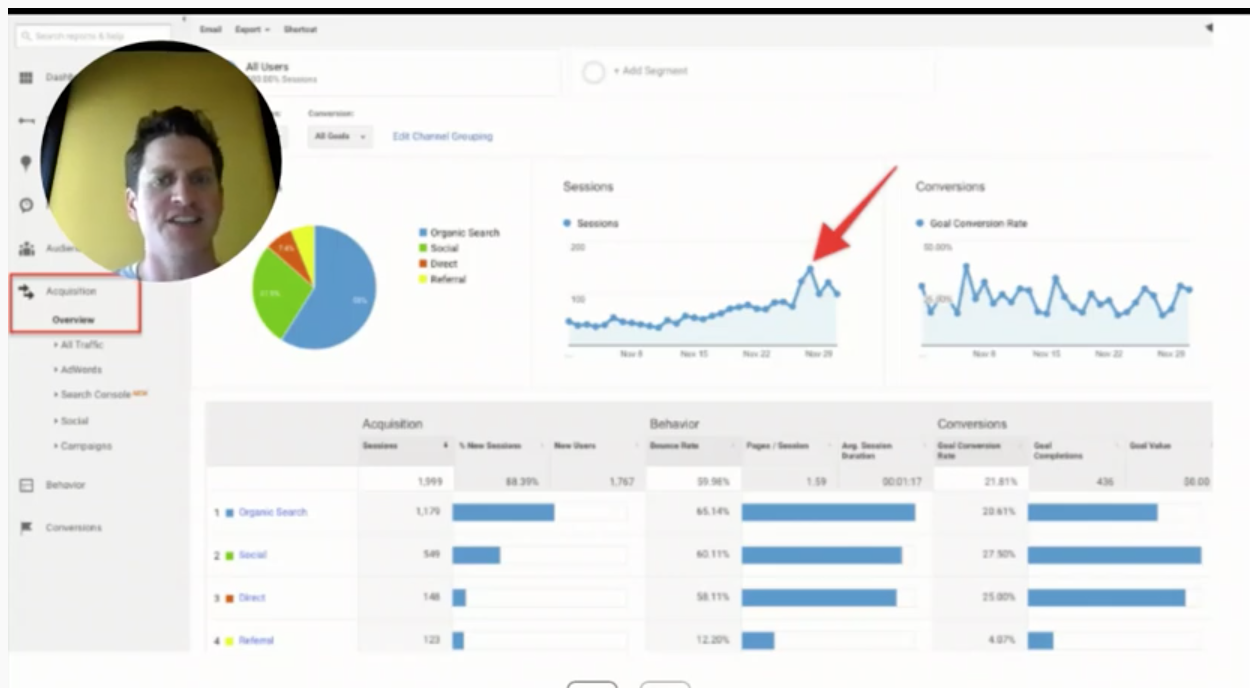Open the All Goals conversion dropdown
The width and height of the screenshot is (1250, 688).
tap(340, 136)
